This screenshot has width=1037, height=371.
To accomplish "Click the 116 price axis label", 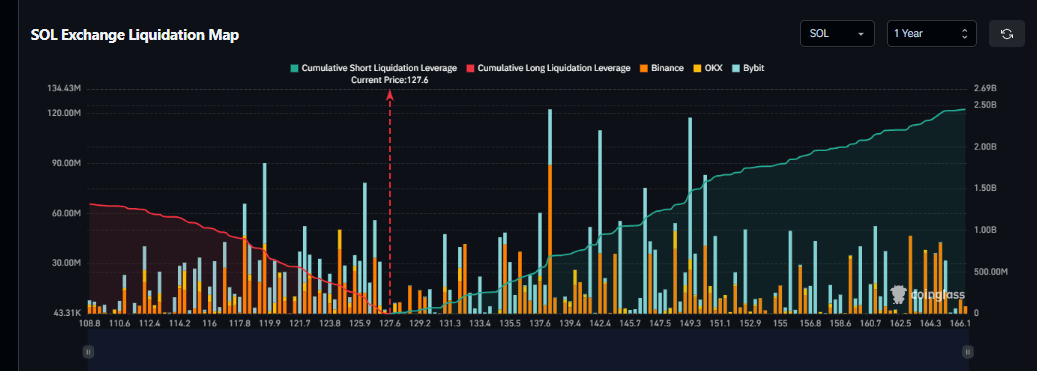I will [210, 323].
